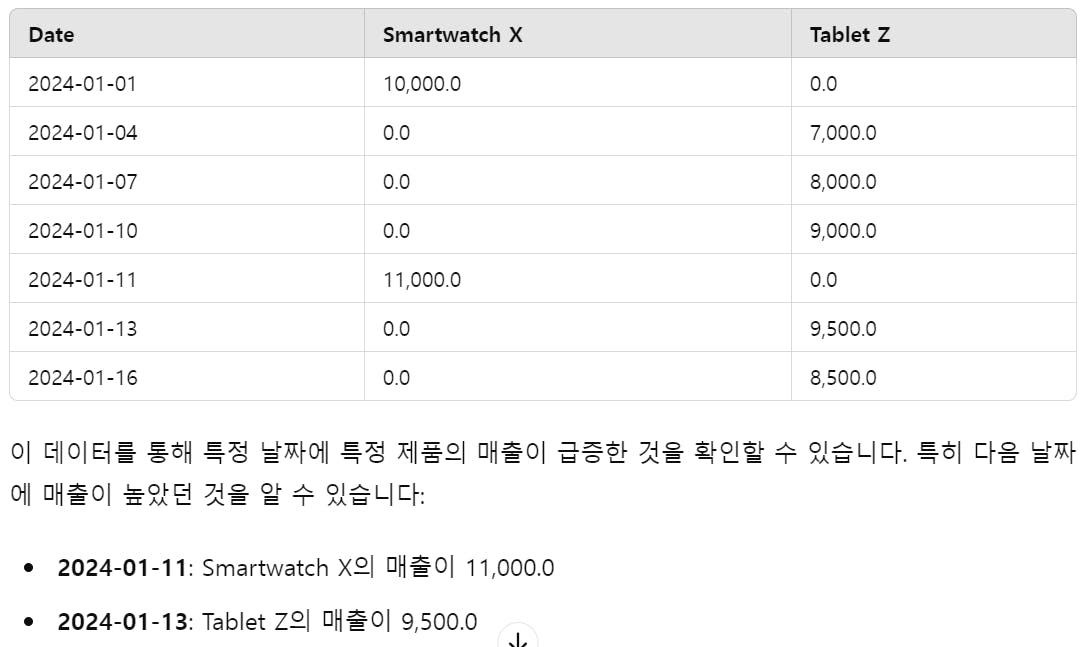
Task: Click the Smartwatch X column header
Action: coord(452,35)
